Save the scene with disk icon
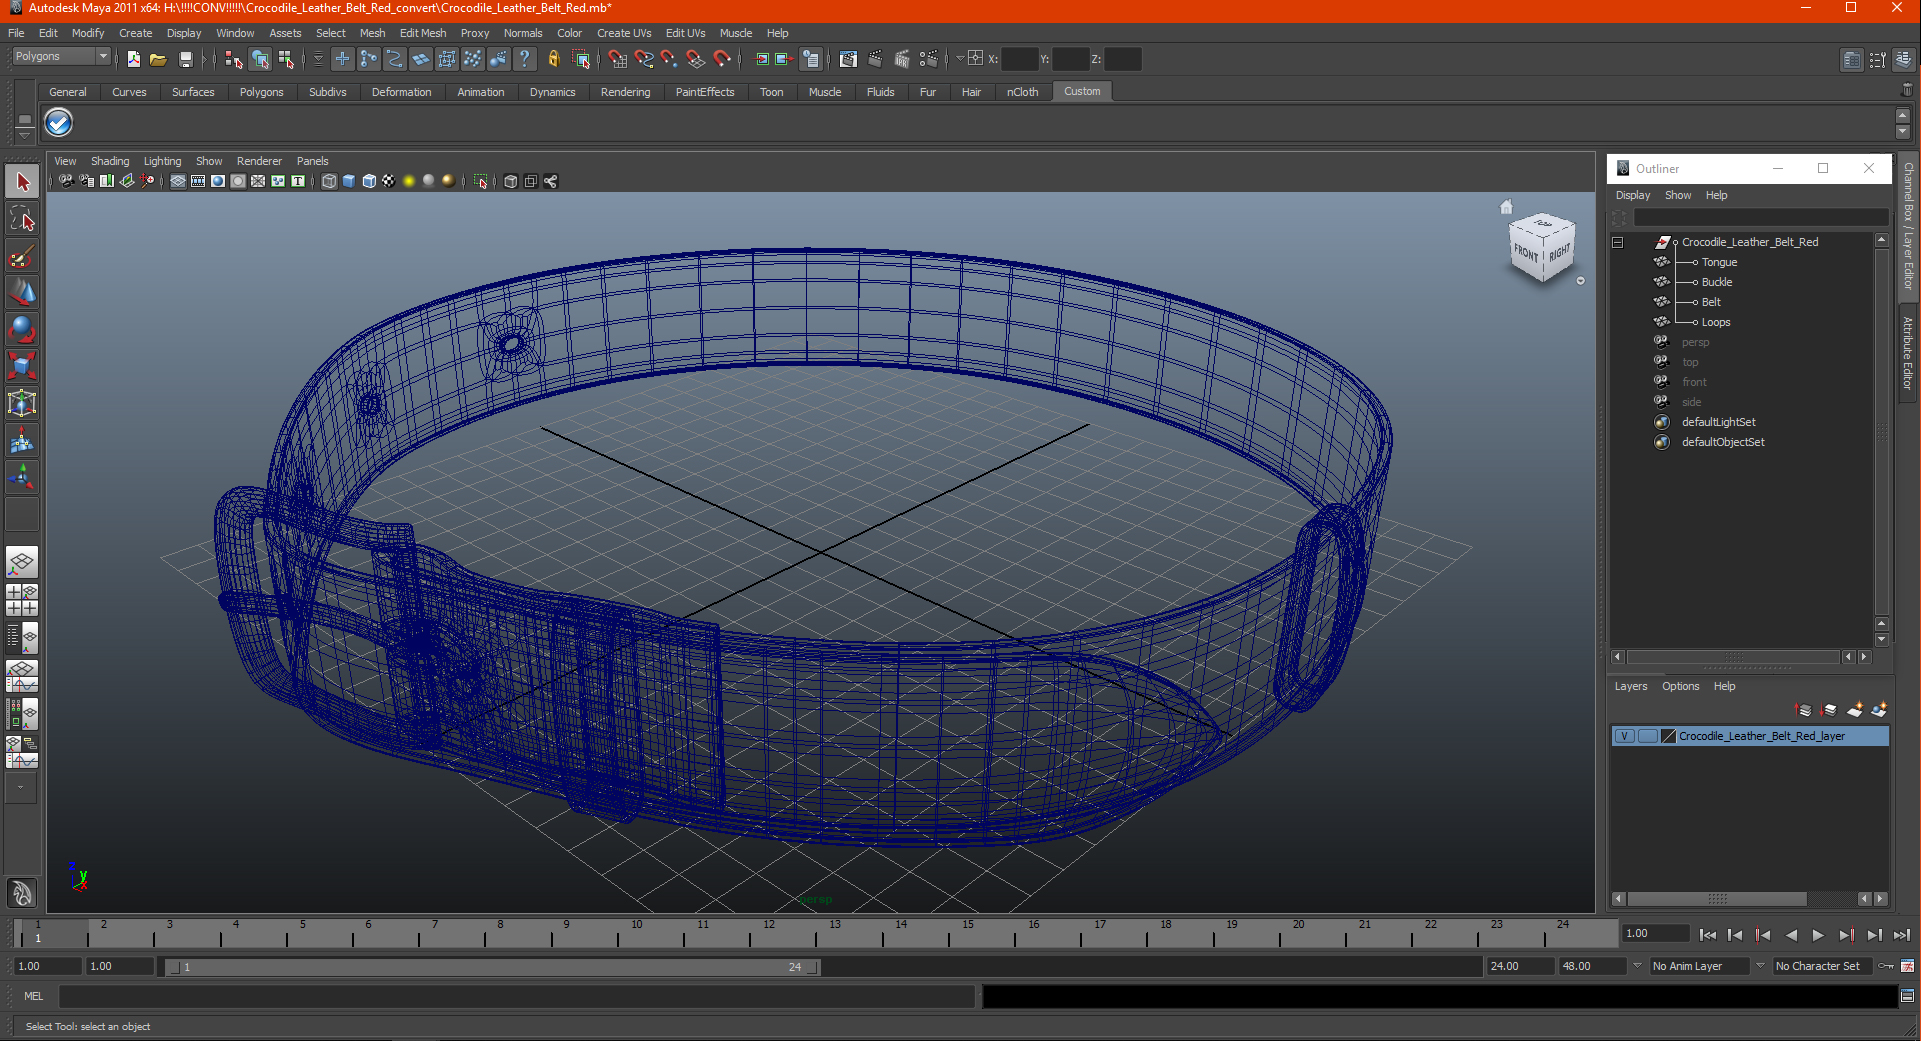 tap(185, 59)
